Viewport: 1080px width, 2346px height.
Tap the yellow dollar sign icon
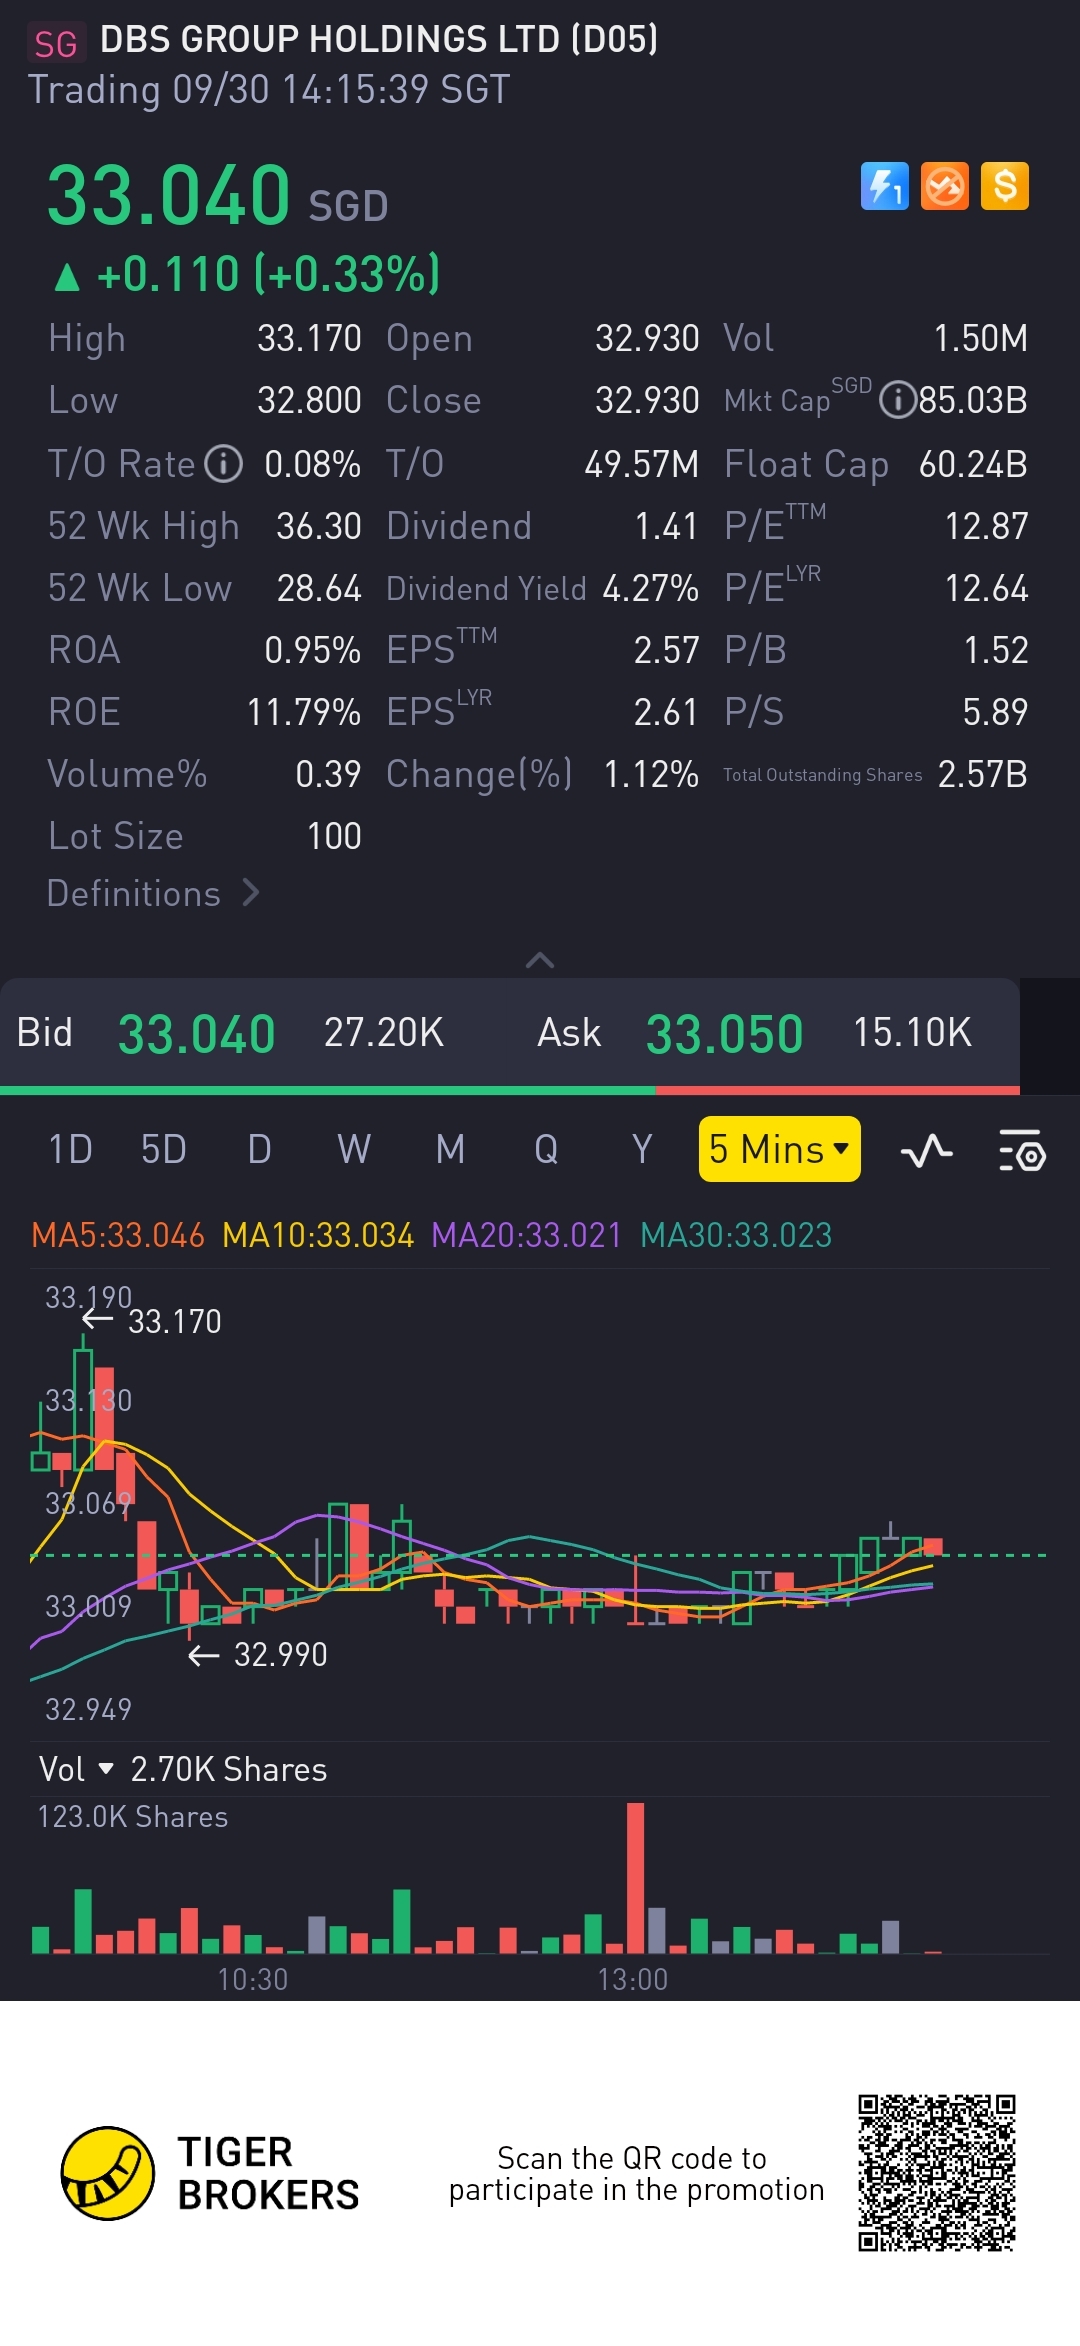[1005, 186]
